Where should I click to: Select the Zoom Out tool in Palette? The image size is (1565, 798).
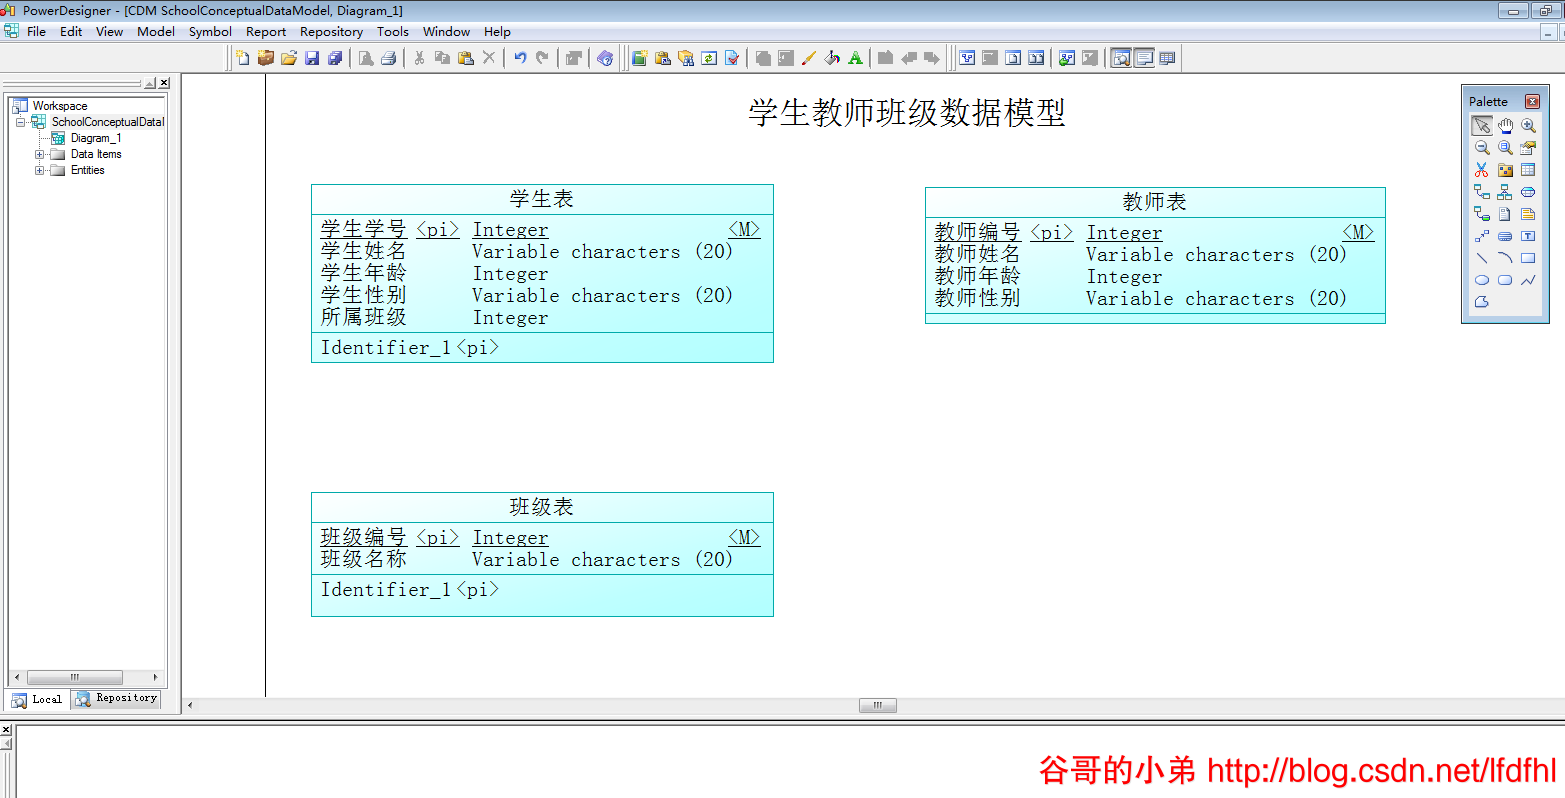tap(1481, 147)
